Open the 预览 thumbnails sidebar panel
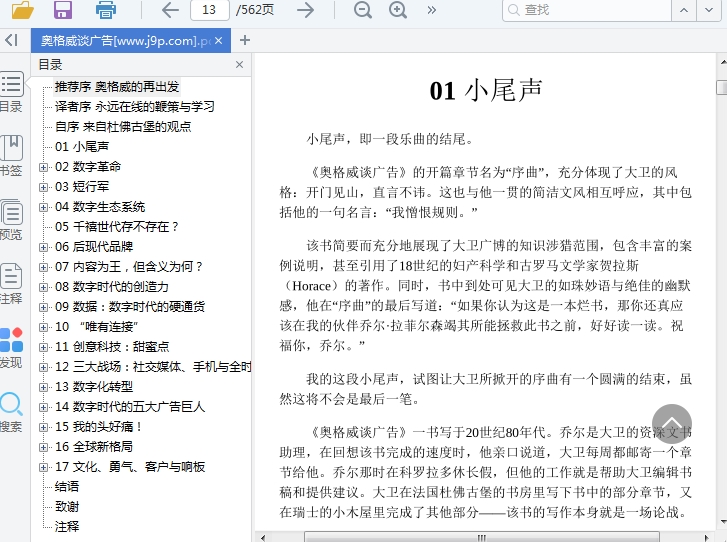727x542 pixels. (x=11, y=220)
